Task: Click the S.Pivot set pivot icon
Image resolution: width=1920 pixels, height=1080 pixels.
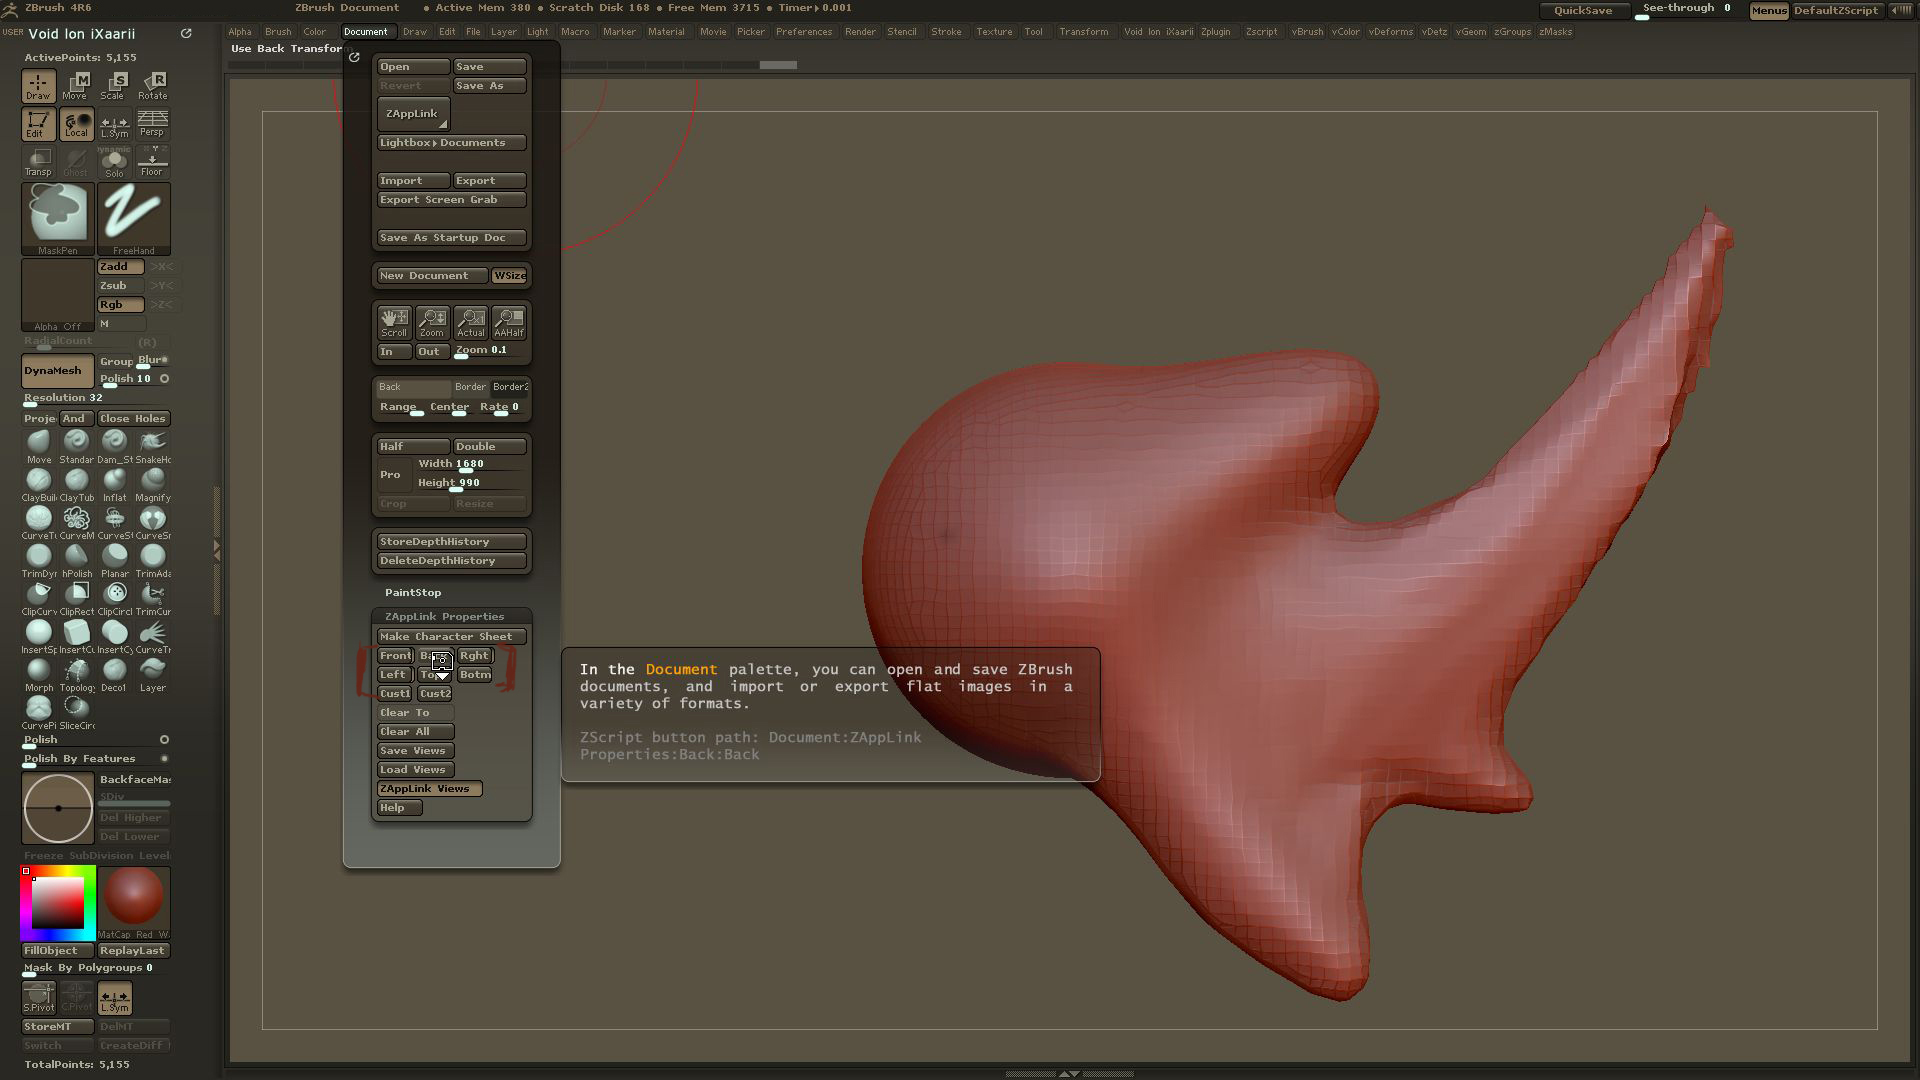Action: 38,997
